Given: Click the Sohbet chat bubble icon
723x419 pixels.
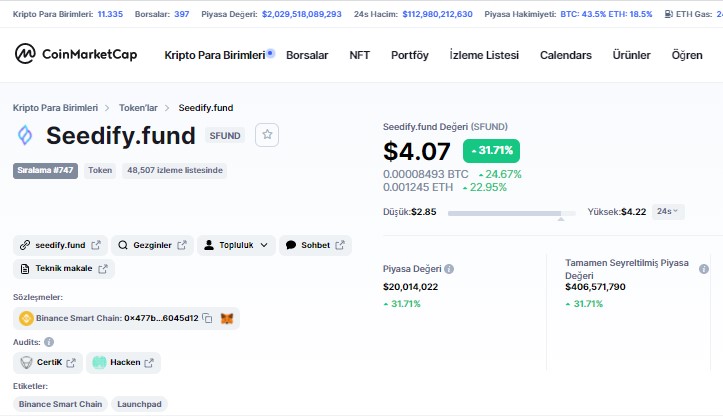Looking at the screenshot, I should [x=291, y=245].
